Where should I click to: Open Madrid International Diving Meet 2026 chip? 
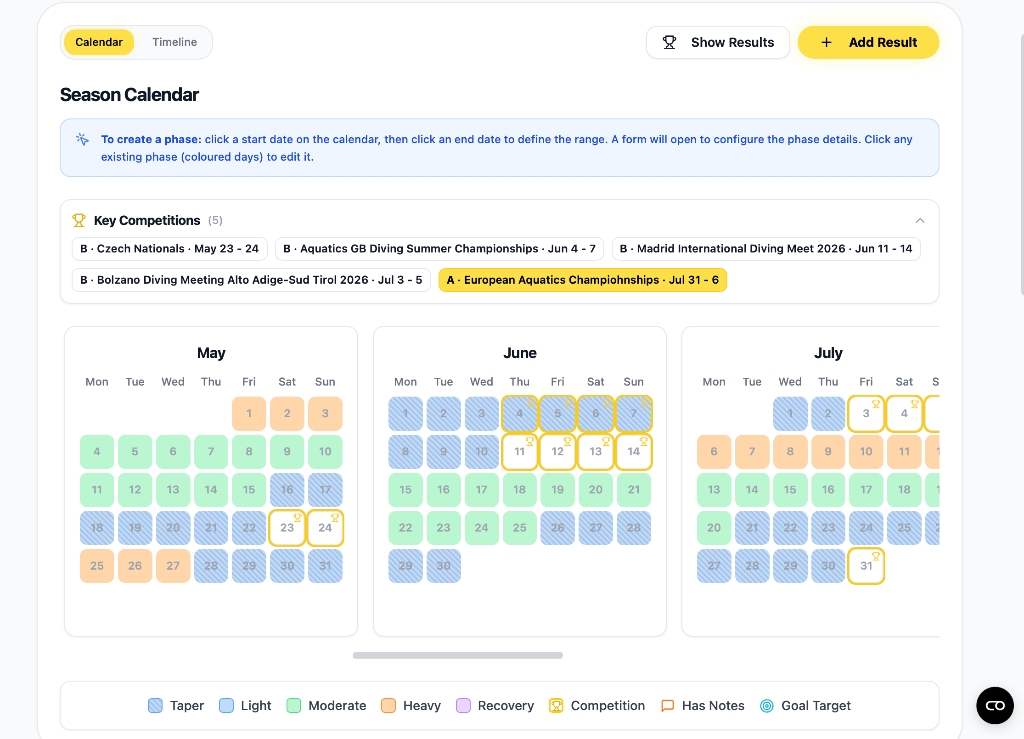pos(766,249)
